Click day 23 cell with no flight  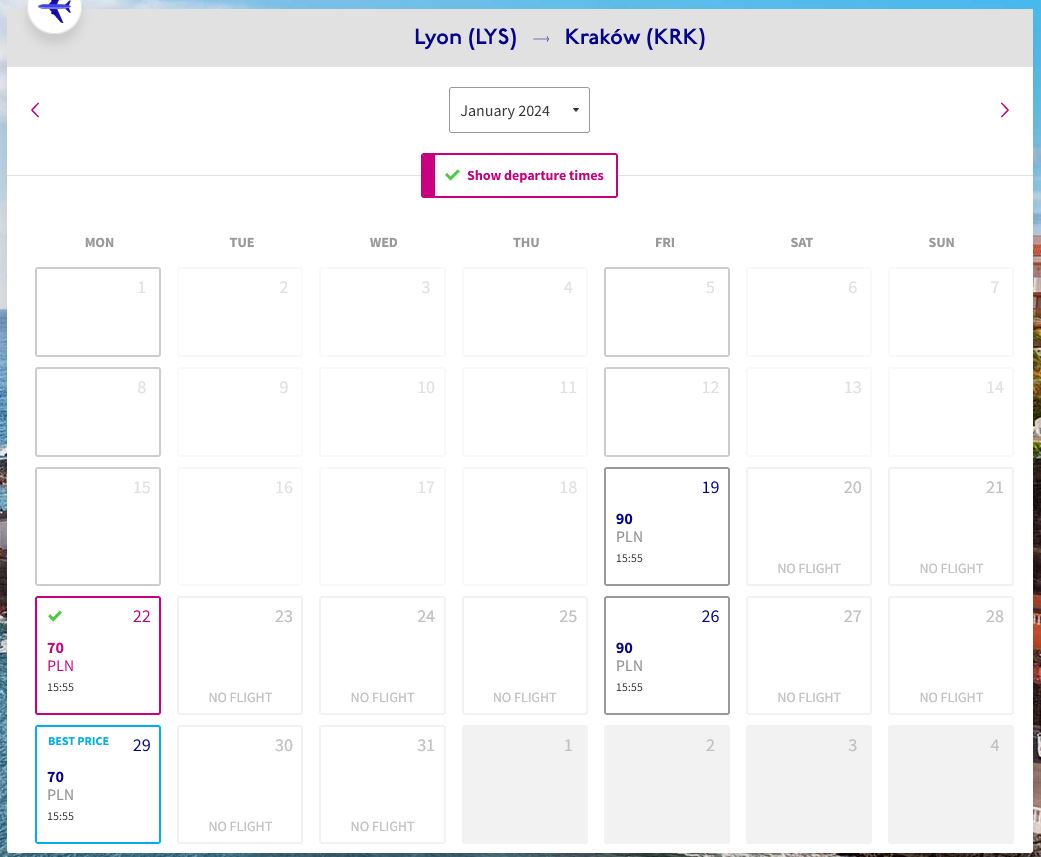click(240, 655)
